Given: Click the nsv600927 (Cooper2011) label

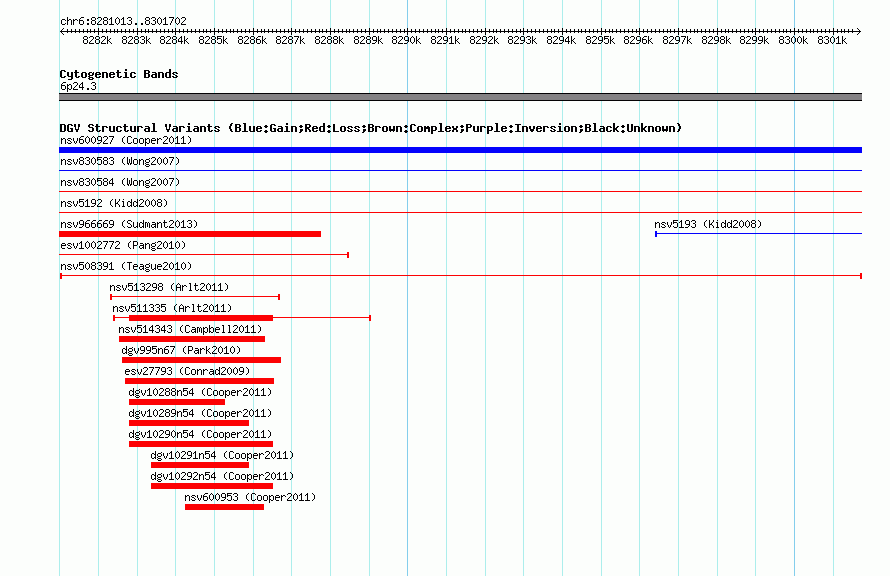Looking at the screenshot, I should pos(126,140).
